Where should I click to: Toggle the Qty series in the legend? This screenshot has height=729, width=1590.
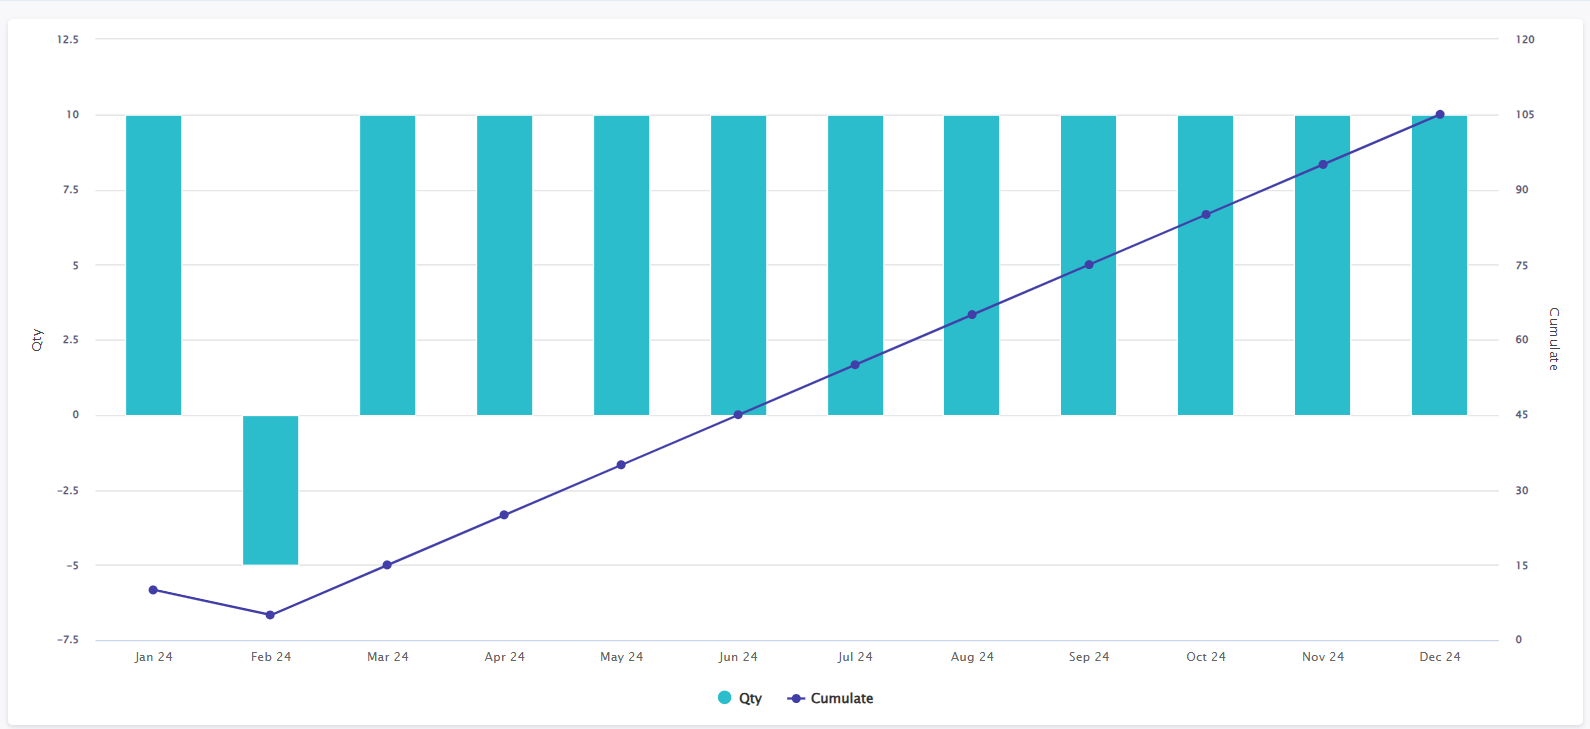[740, 698]
